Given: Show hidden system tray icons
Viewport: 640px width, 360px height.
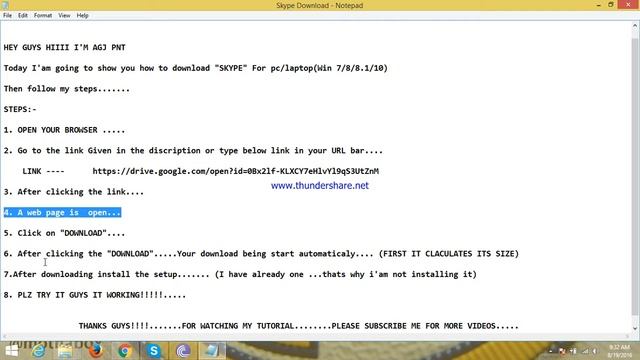Looking at the screenshot, I should (x=551, y=351).
